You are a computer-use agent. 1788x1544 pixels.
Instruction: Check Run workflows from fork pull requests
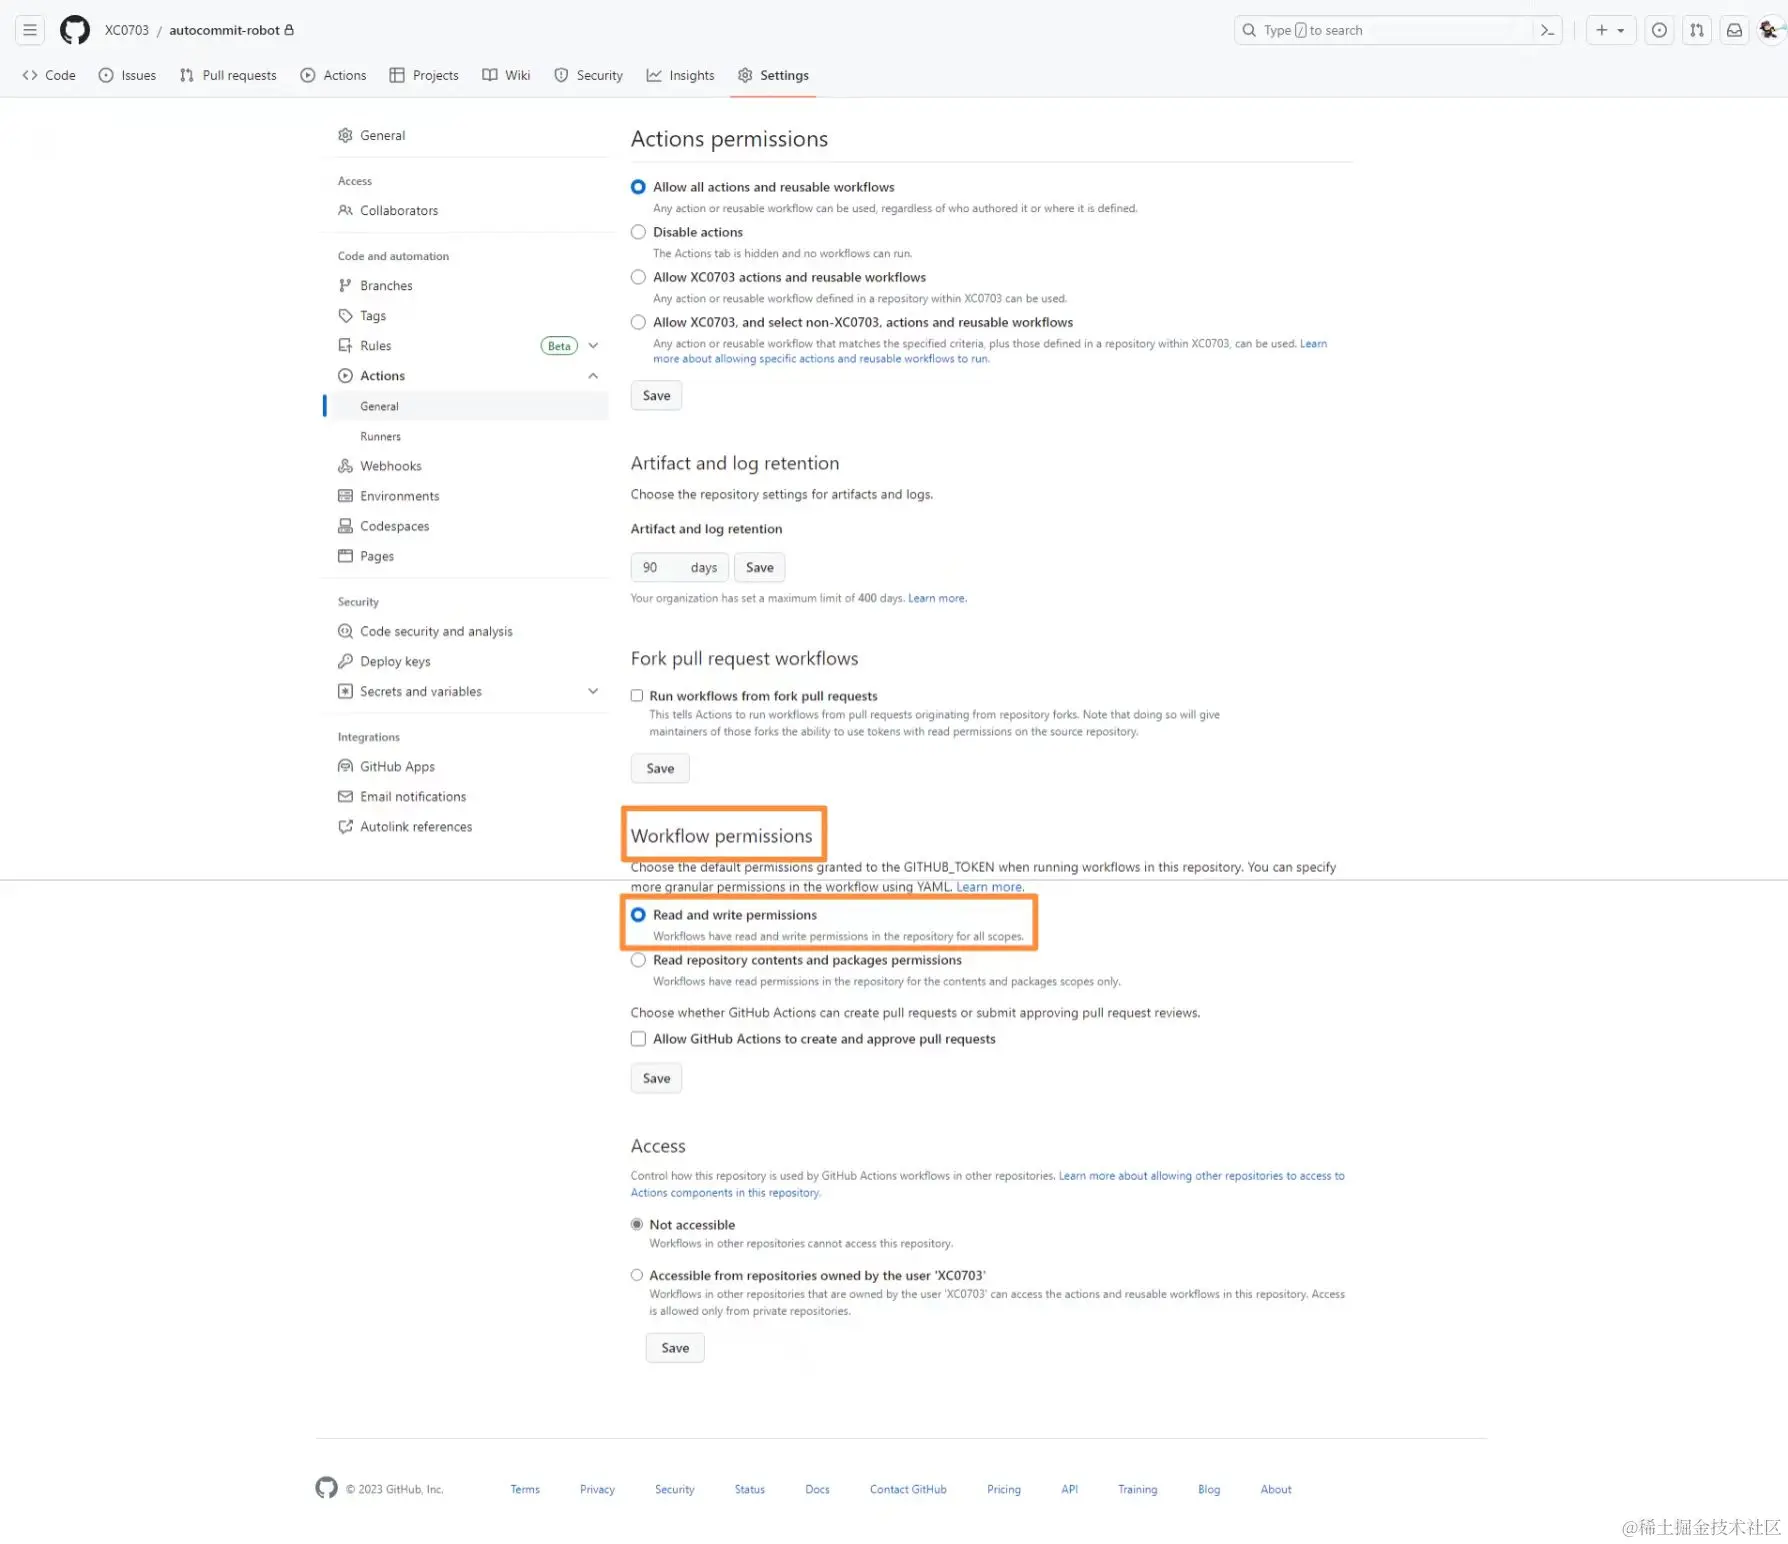[x=637, y=696]
